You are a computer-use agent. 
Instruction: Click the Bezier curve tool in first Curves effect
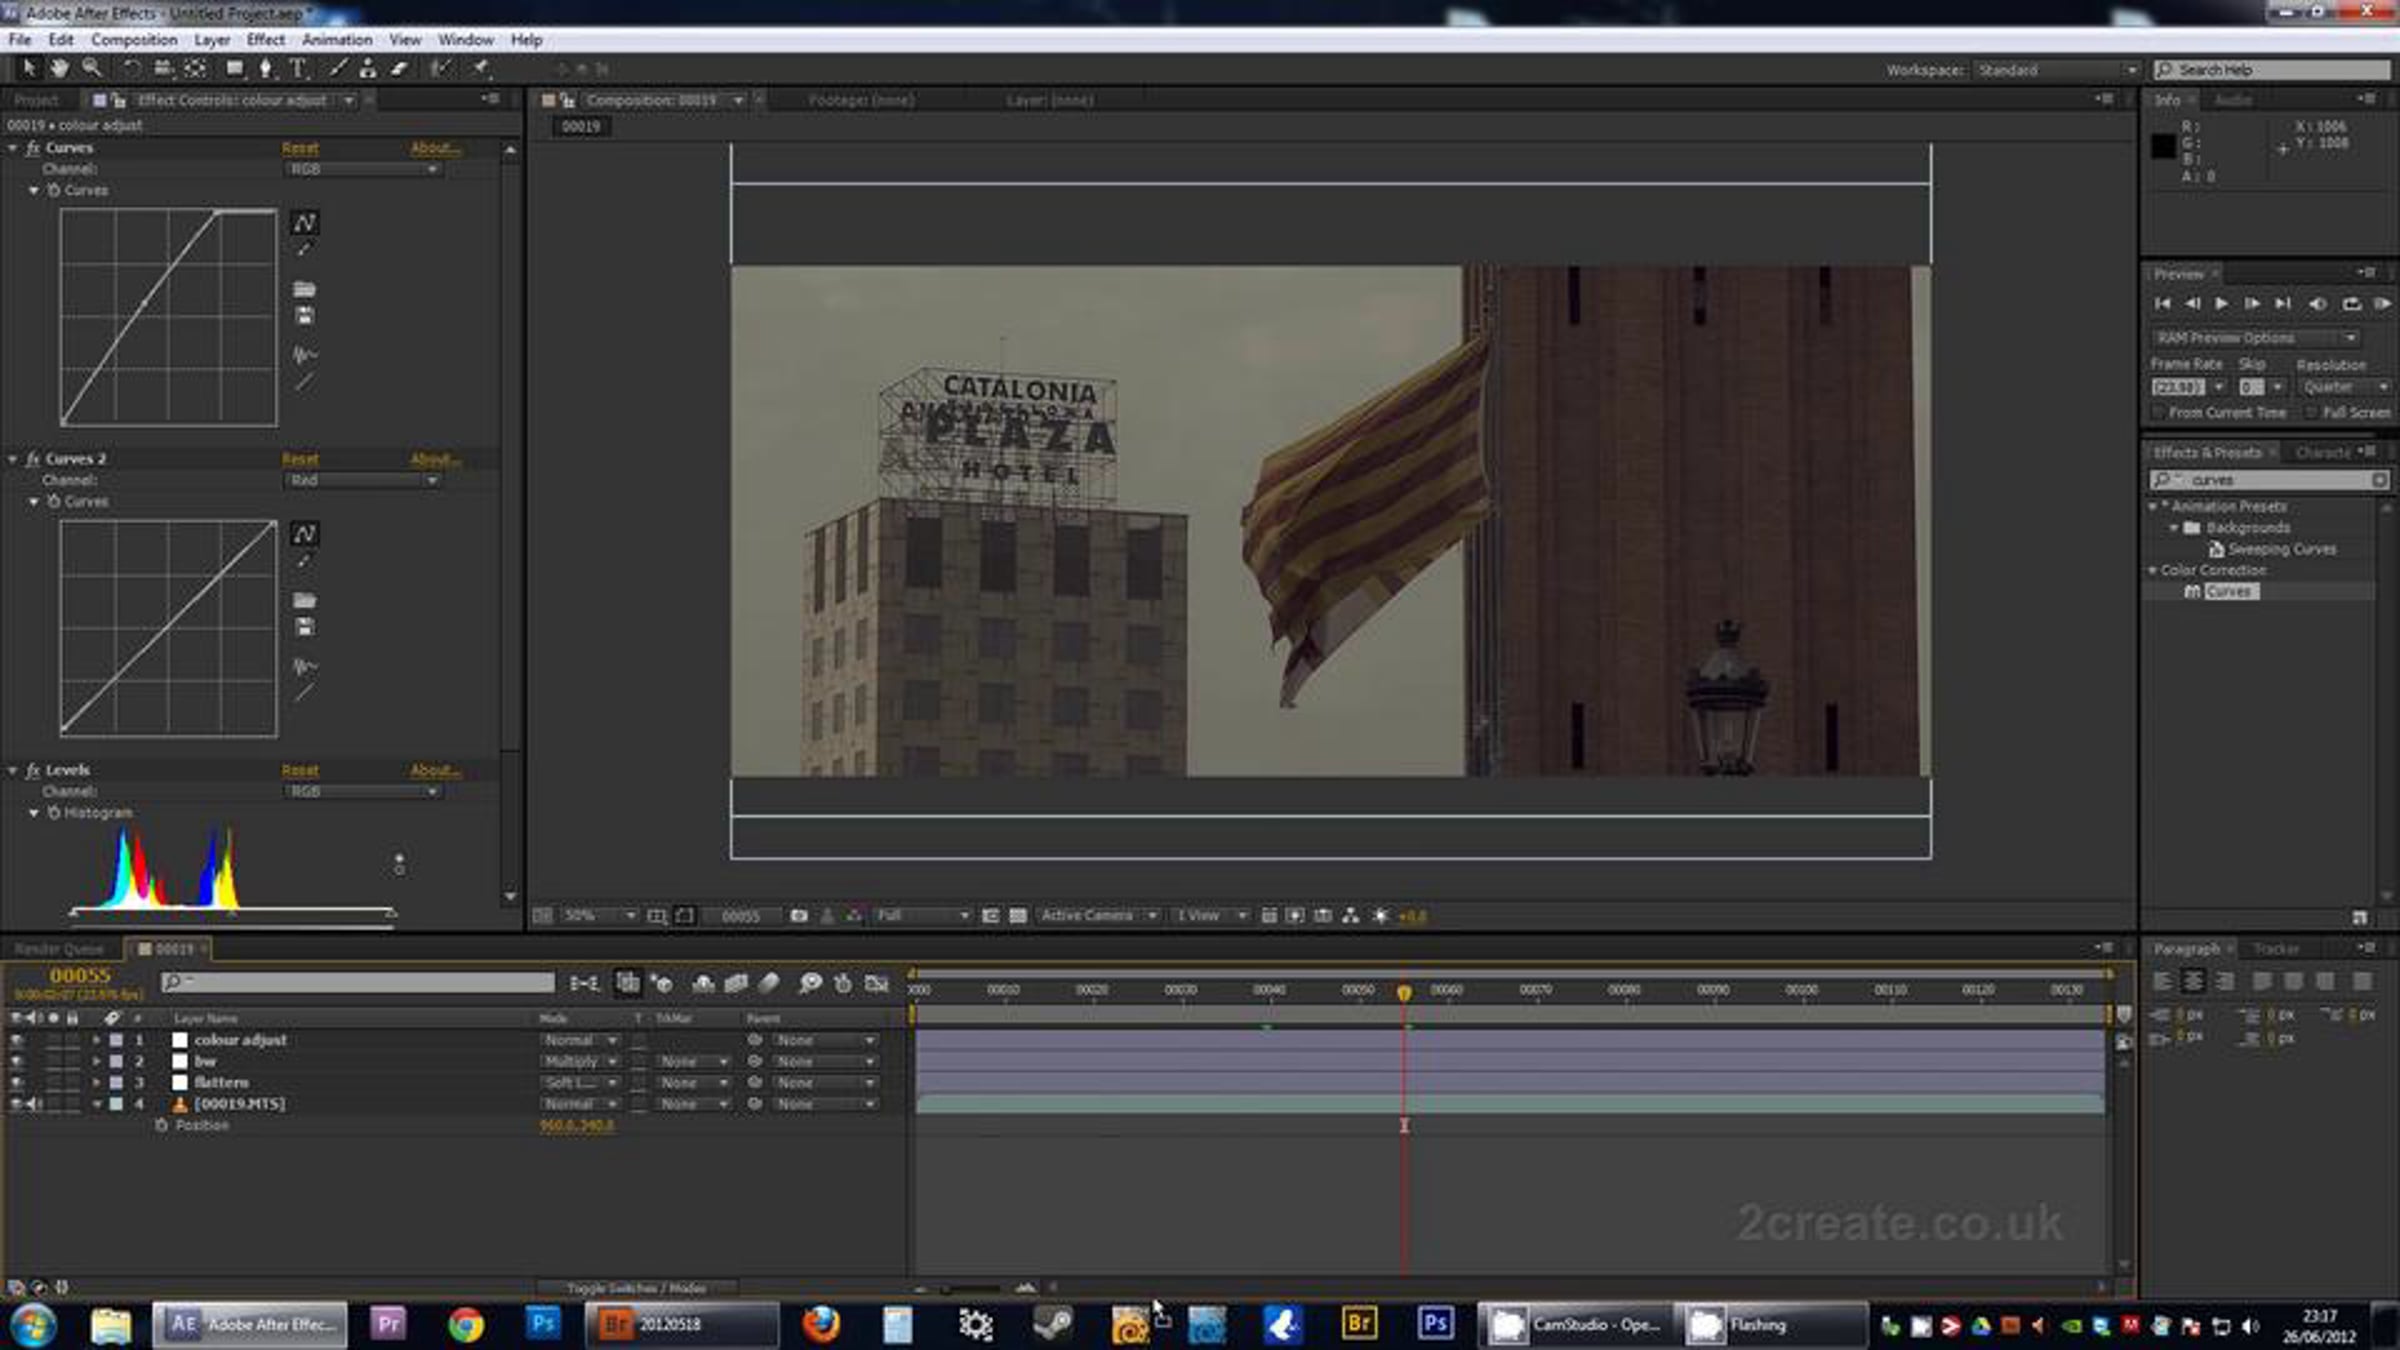click(x=304, y=222)
